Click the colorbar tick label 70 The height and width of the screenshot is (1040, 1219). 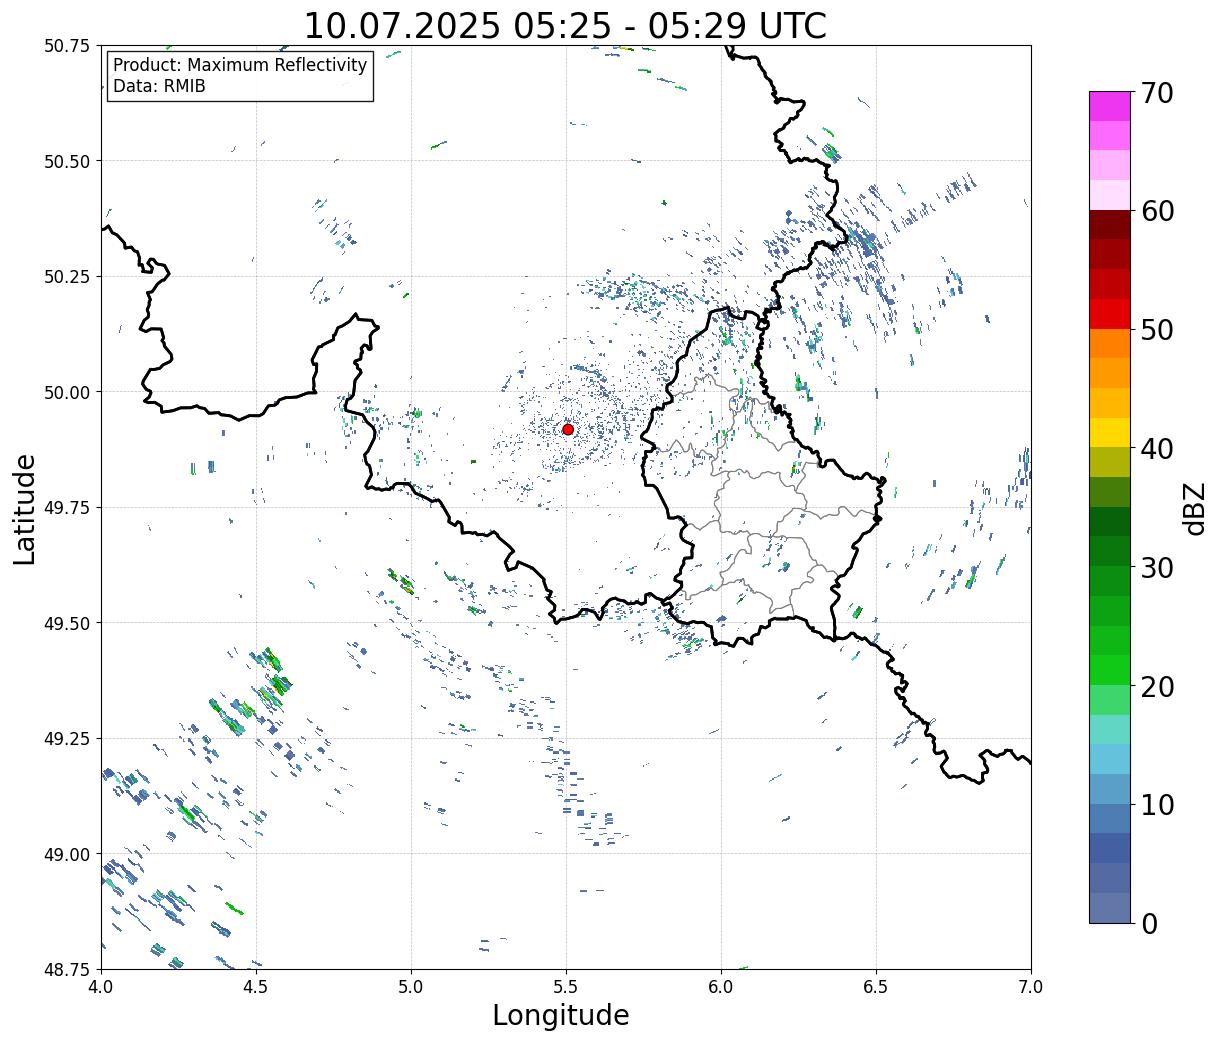[1156, 93]
